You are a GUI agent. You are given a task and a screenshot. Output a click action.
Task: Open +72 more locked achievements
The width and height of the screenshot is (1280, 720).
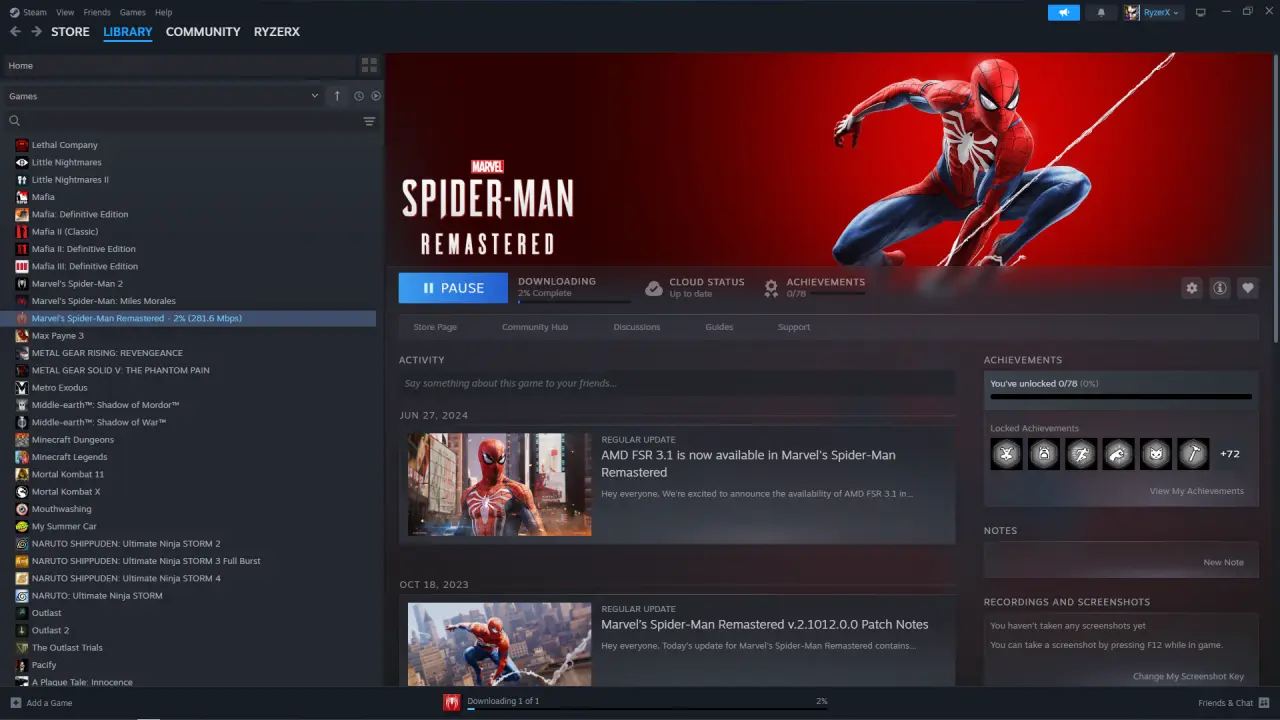tap(1230, 454)
